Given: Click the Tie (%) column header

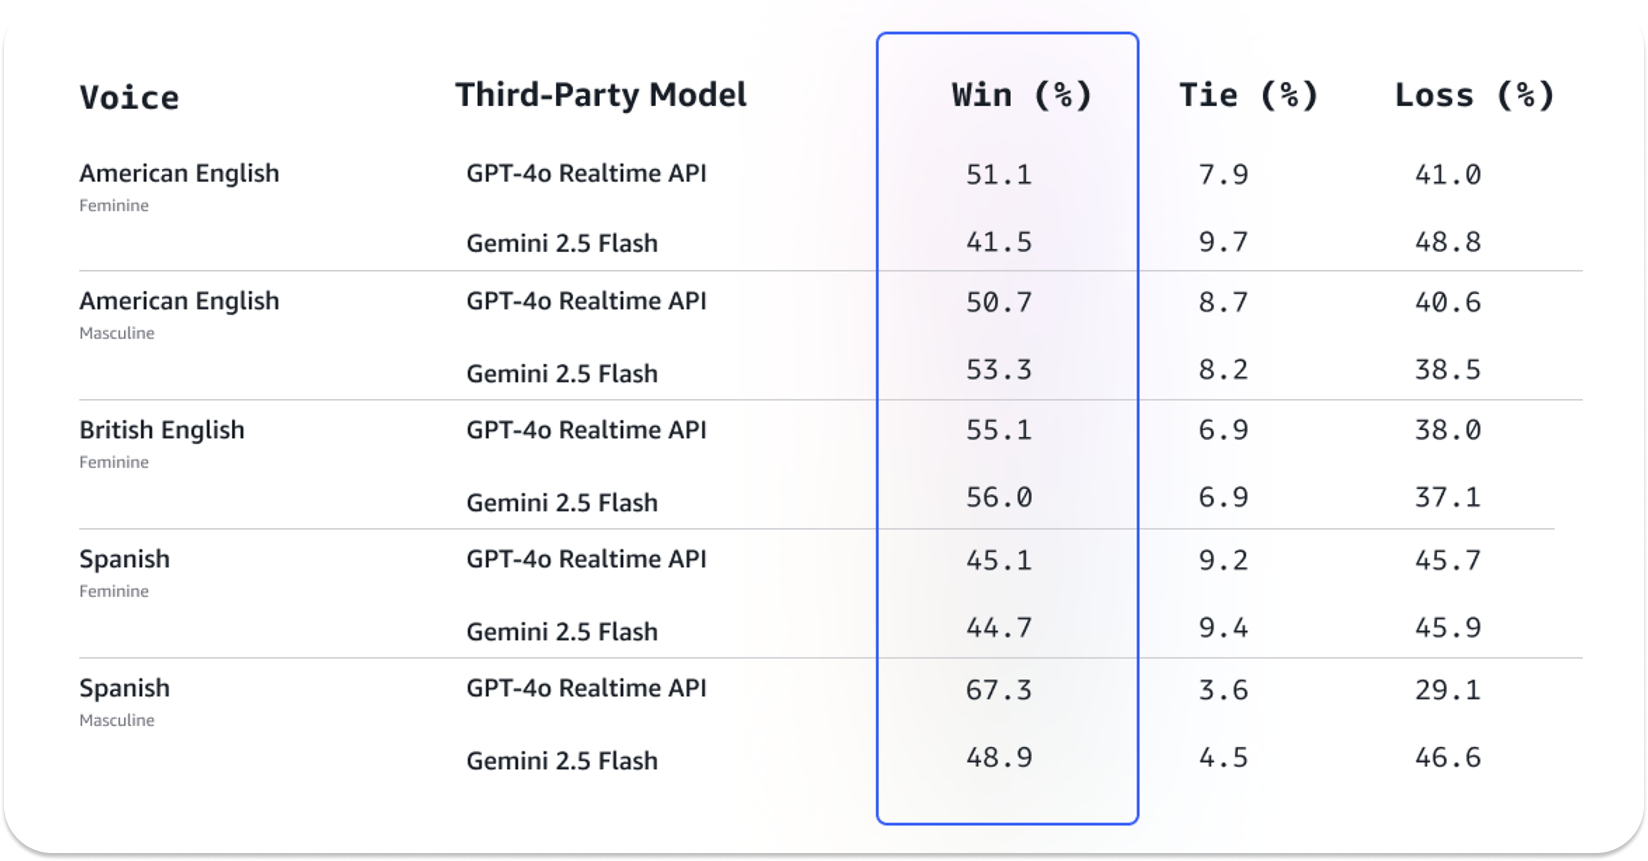Looking at the screenshot, I should tap(1249, 95).
